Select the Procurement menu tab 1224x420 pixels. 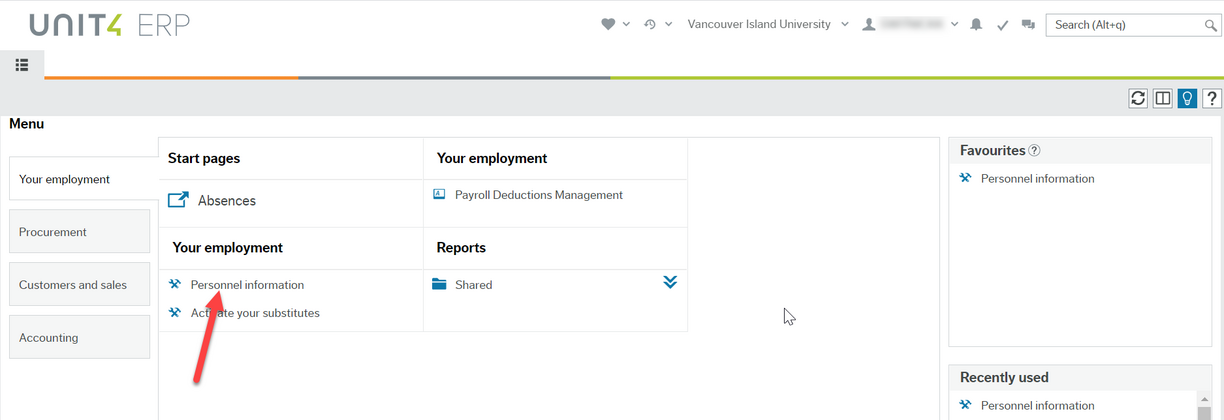[79, 232]
